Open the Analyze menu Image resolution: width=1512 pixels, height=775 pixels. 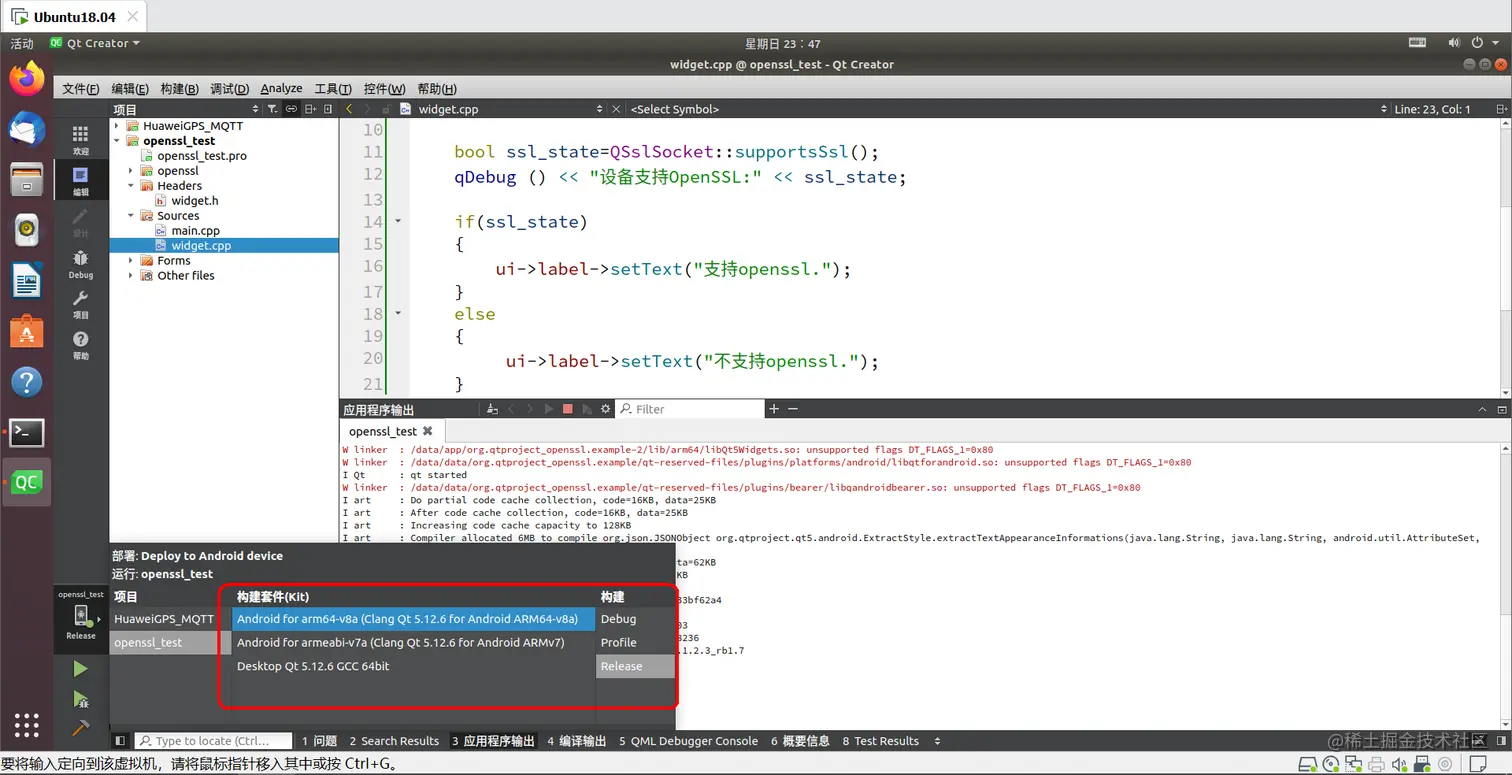(281, 88)
